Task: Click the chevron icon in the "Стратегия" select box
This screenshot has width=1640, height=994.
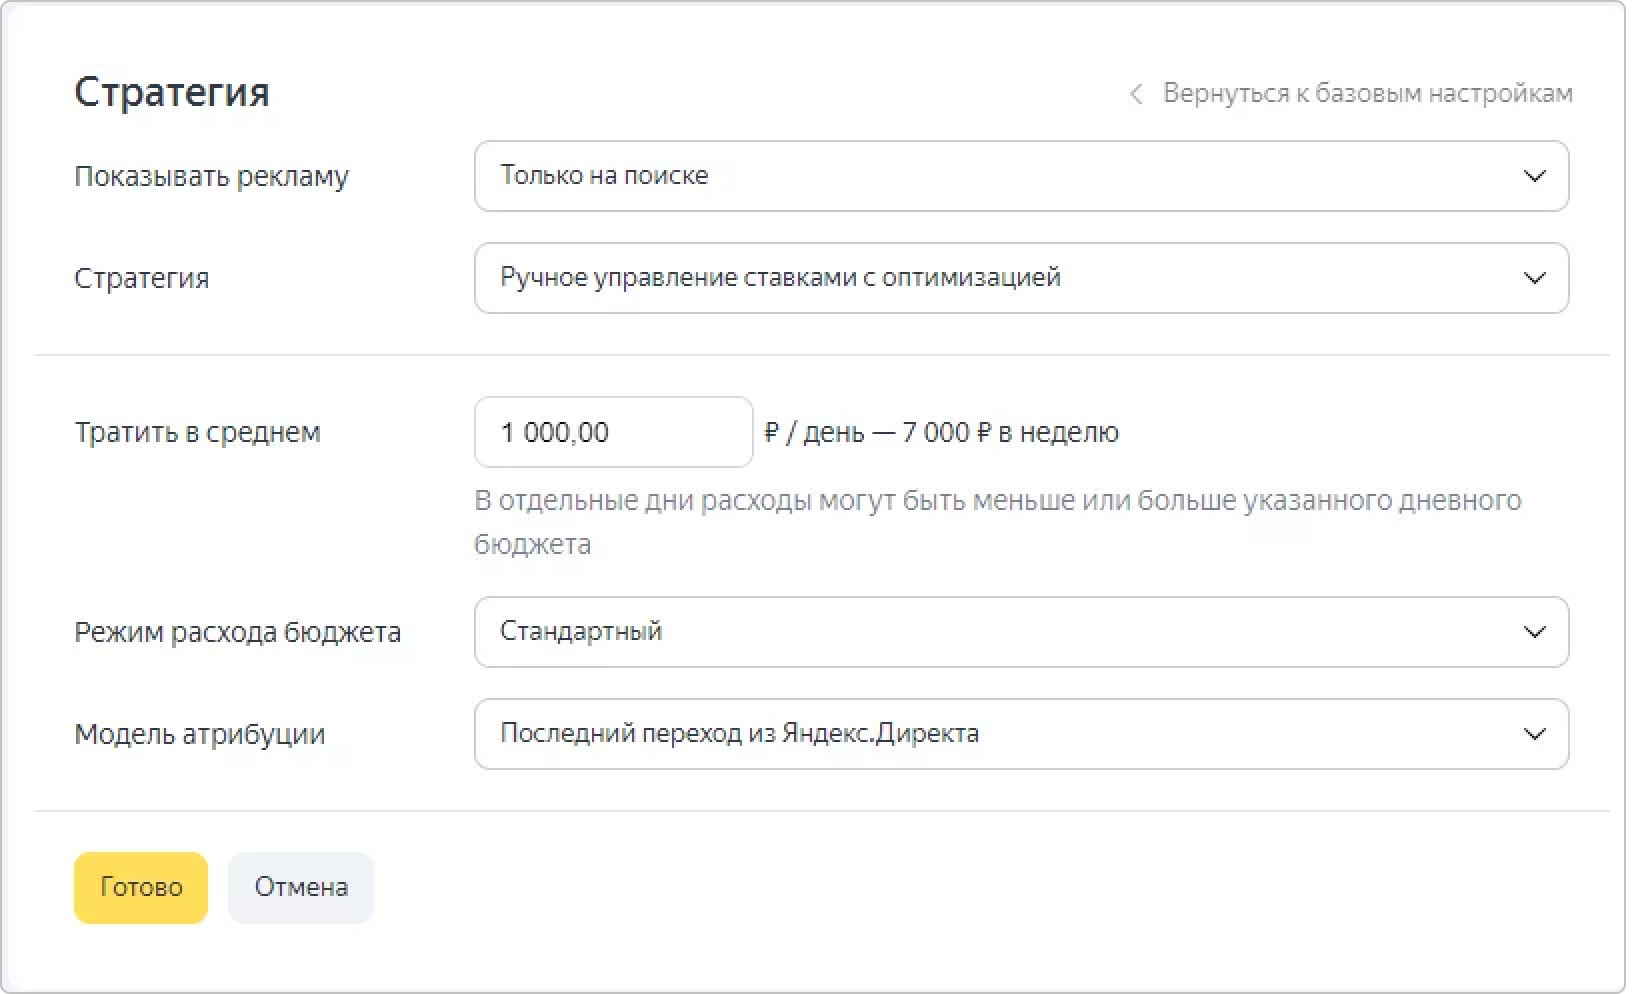Action: (1534, 278)
